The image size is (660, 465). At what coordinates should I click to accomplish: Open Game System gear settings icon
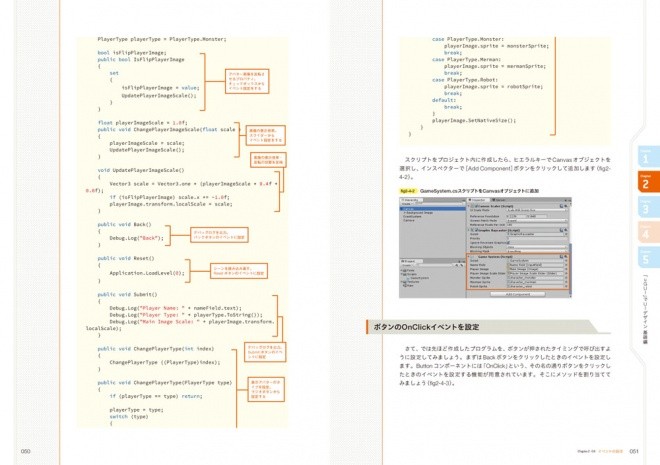pos(566,257)
